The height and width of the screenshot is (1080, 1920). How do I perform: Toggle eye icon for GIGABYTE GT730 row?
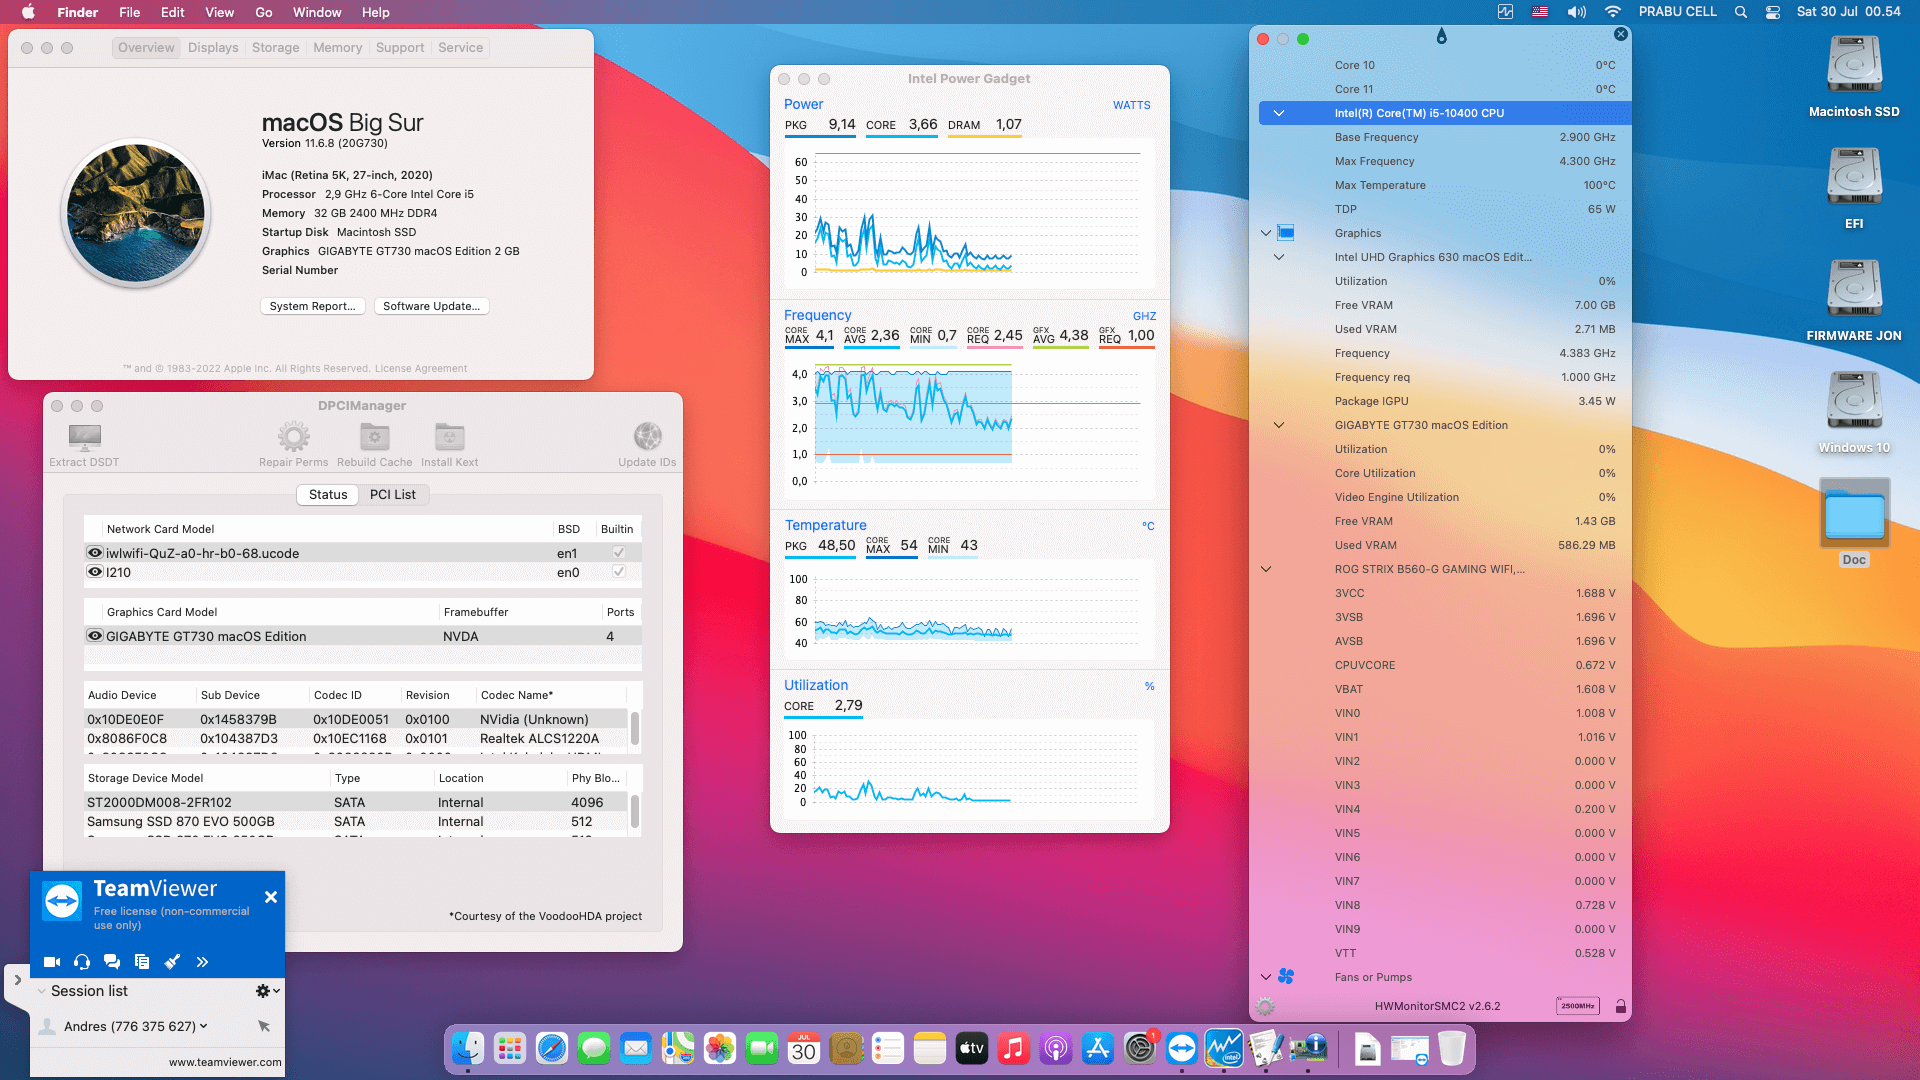(95, 636)
